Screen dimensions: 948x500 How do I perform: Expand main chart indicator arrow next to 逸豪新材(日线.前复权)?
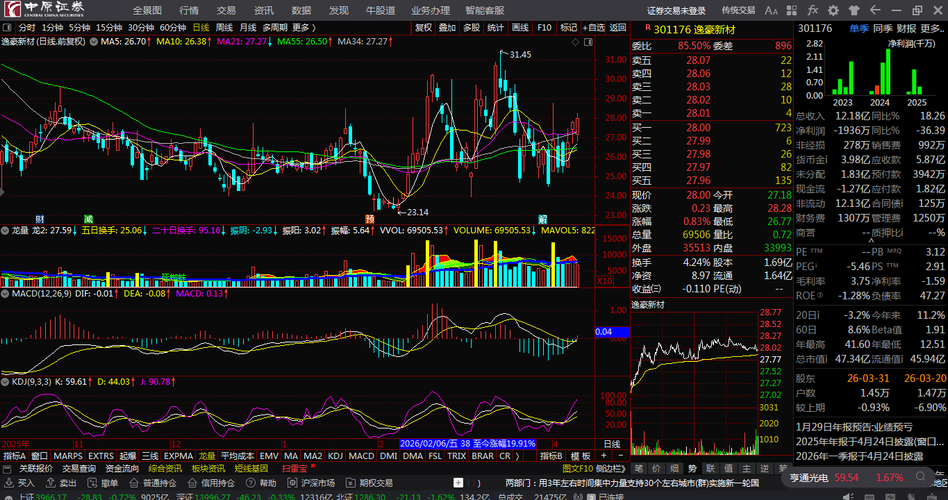[x=94, y=42]
